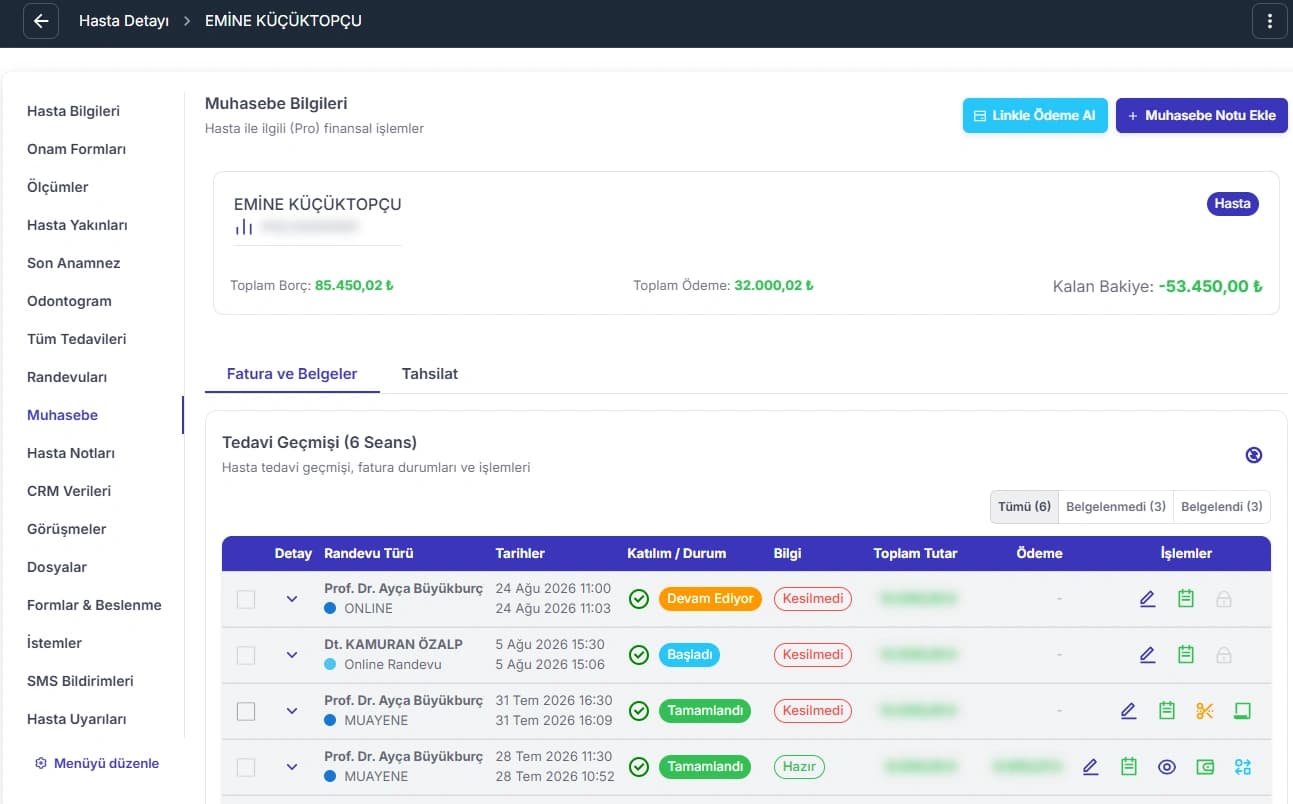The width and height of the screenshot is (1293, 804).
Task: Go back using the arrow button
Action: [41, 21]
